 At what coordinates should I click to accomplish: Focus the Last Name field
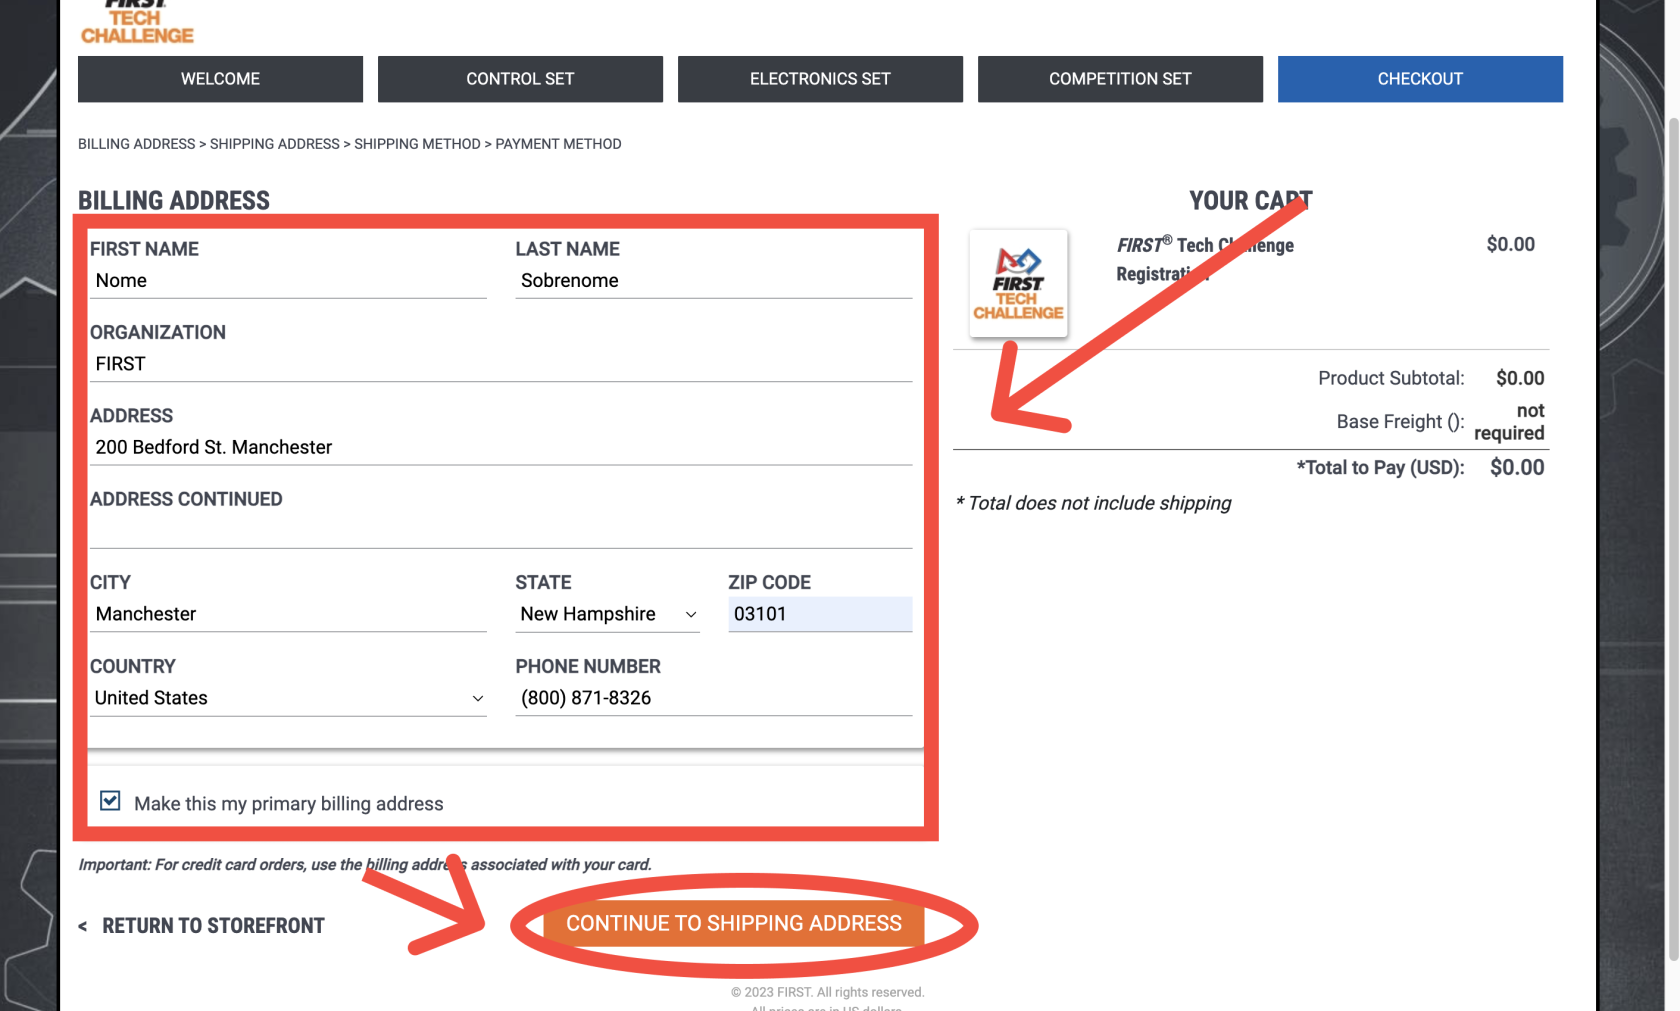click(714, 281)
